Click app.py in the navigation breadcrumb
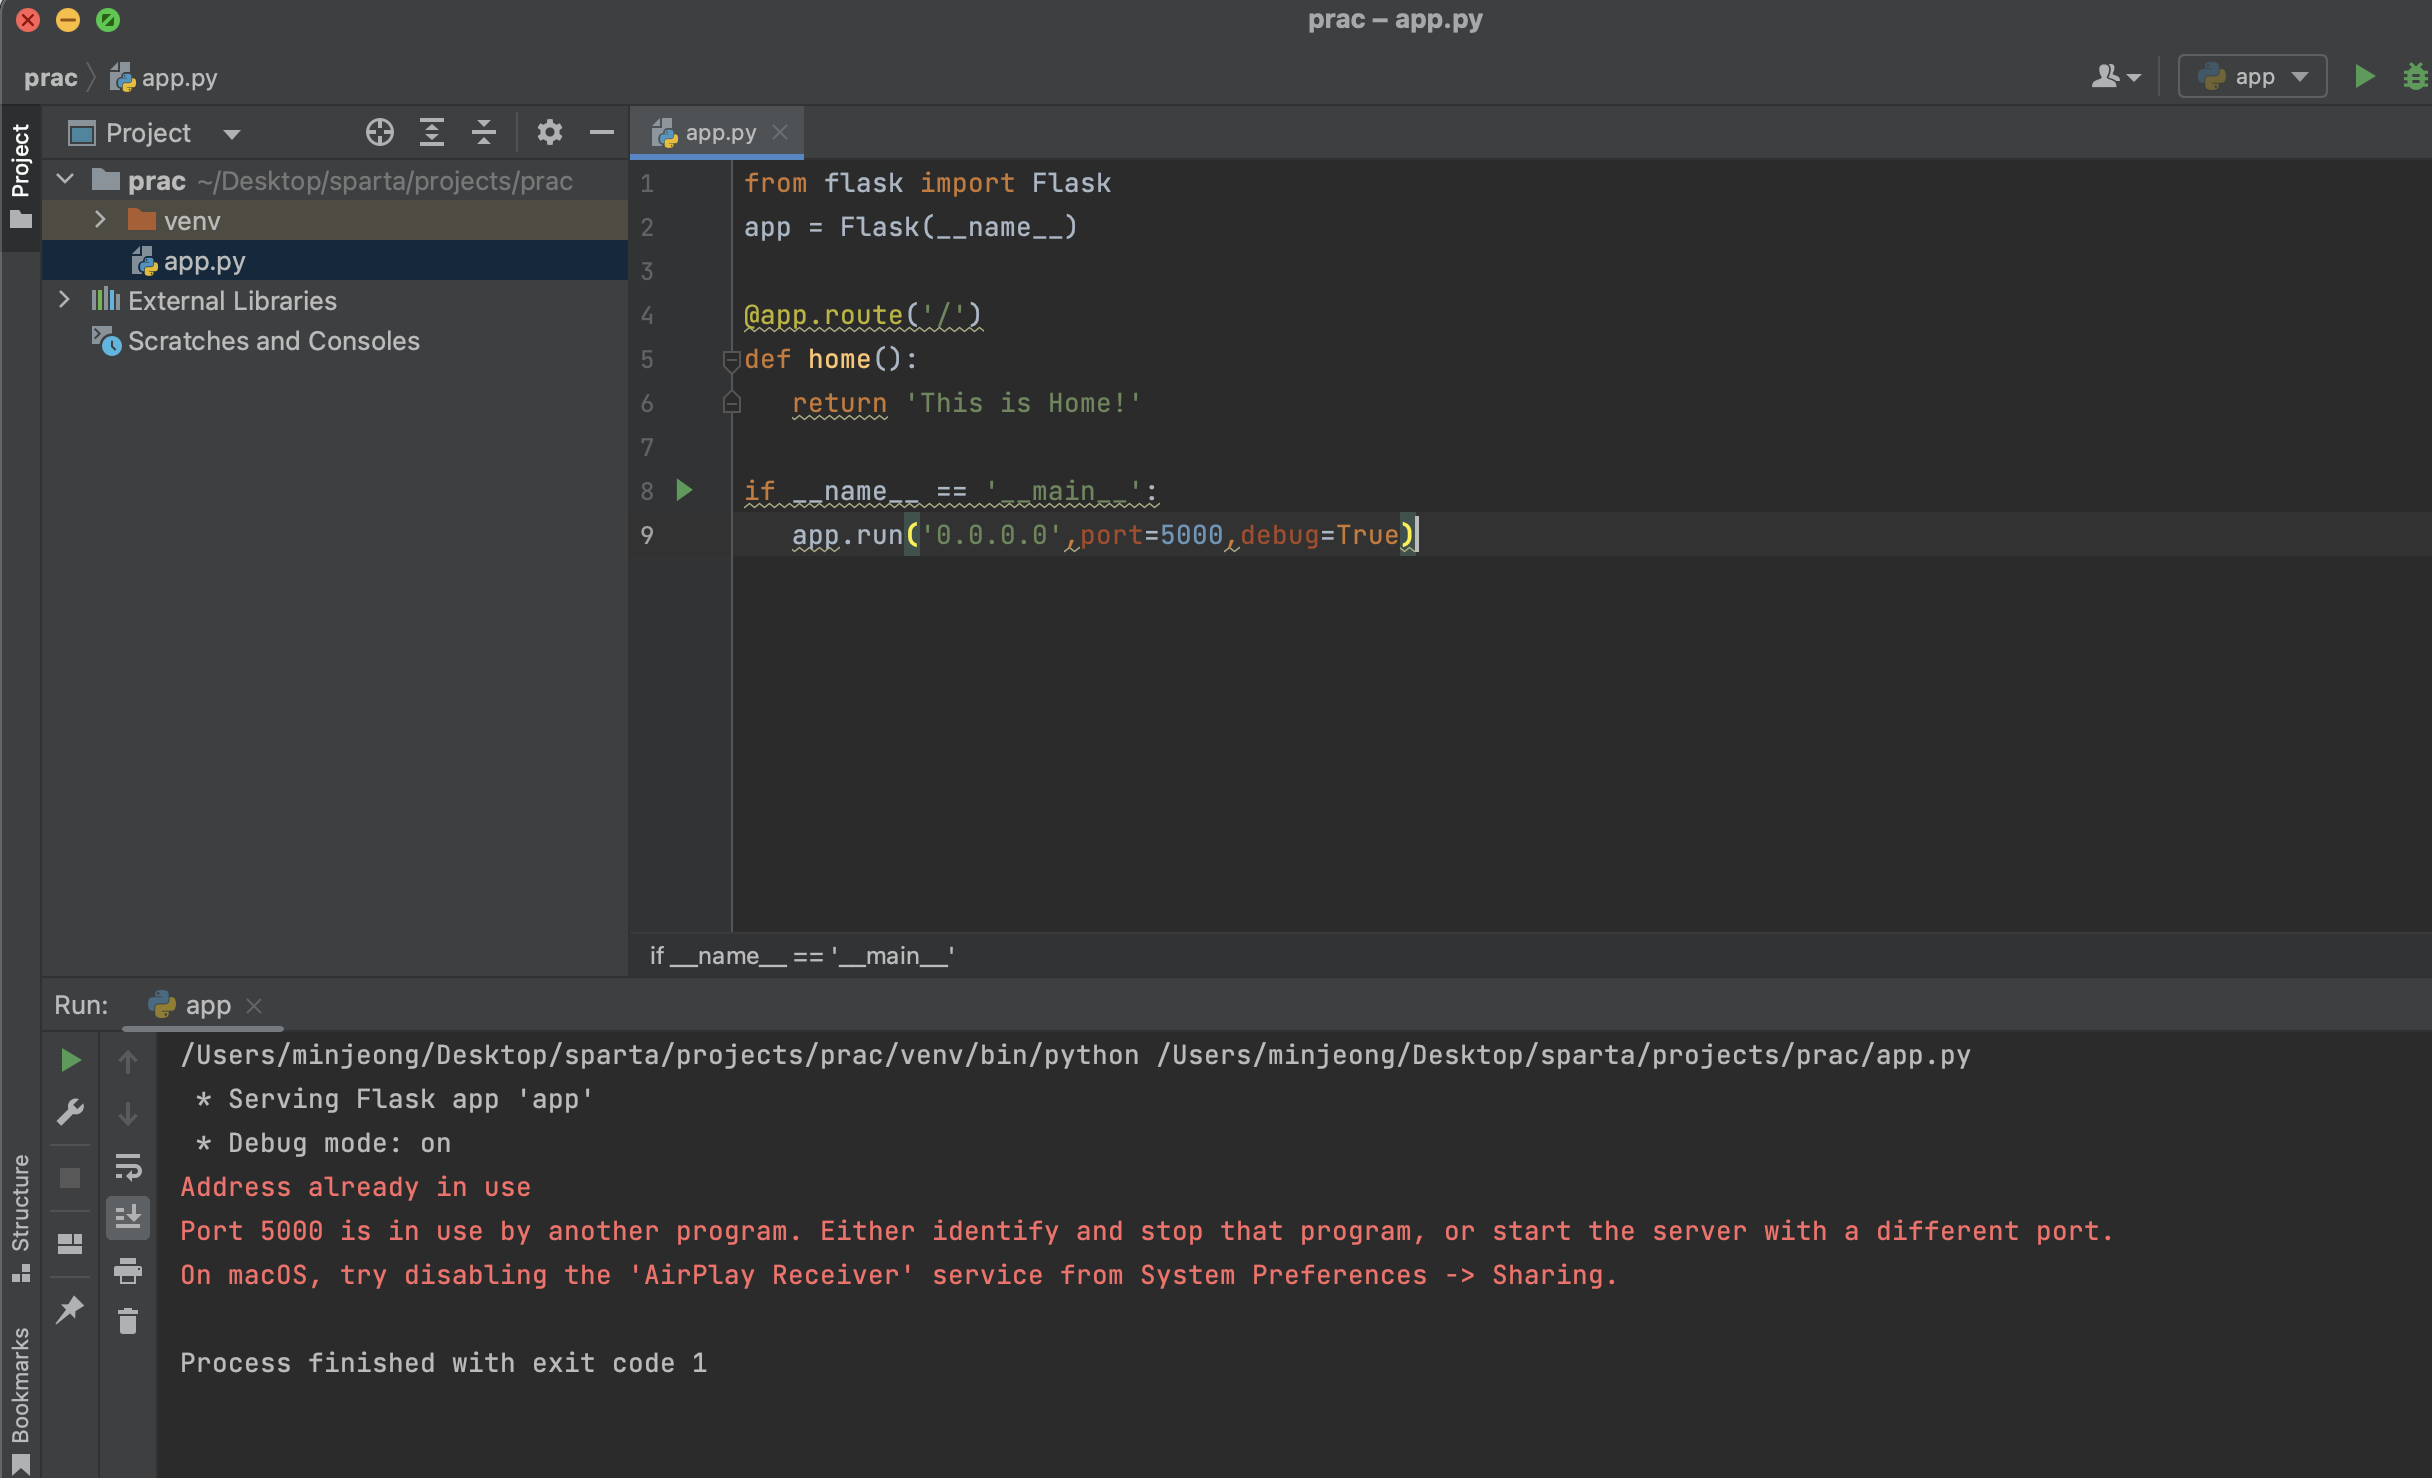2432x1478 pixels. [164, 78]
